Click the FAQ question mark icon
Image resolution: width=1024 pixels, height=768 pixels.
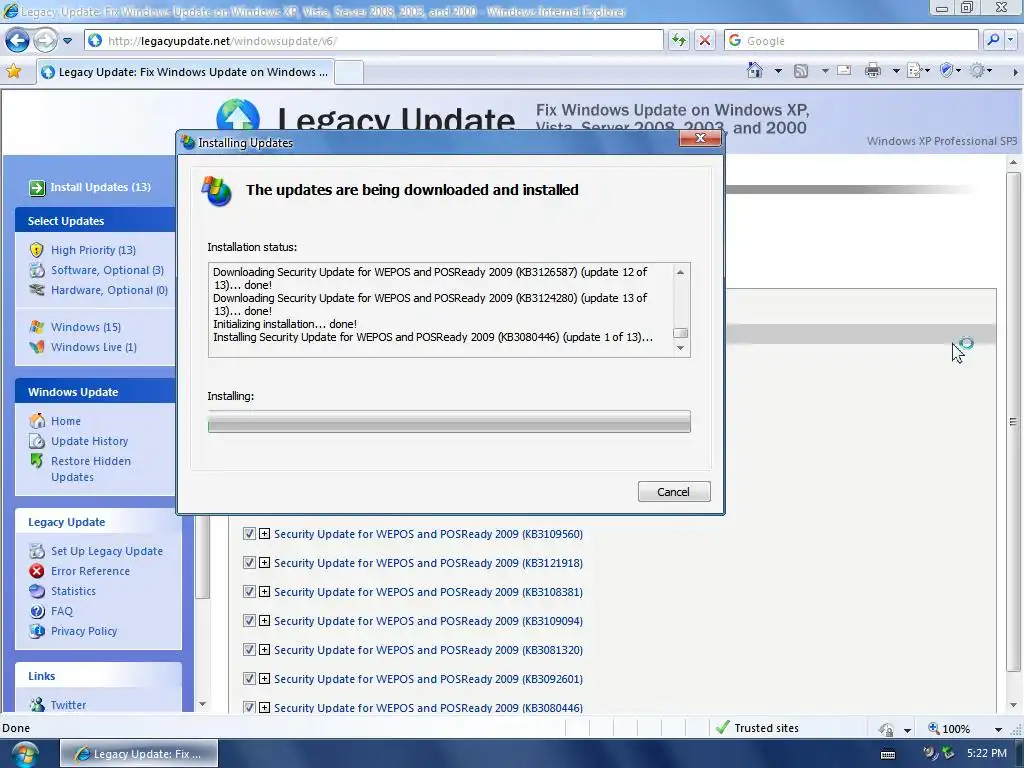coord(37,611)
